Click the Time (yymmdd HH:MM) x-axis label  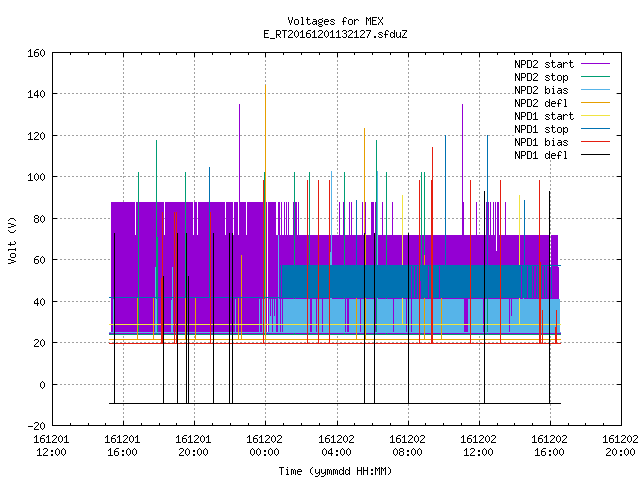[x=335, y=471]
